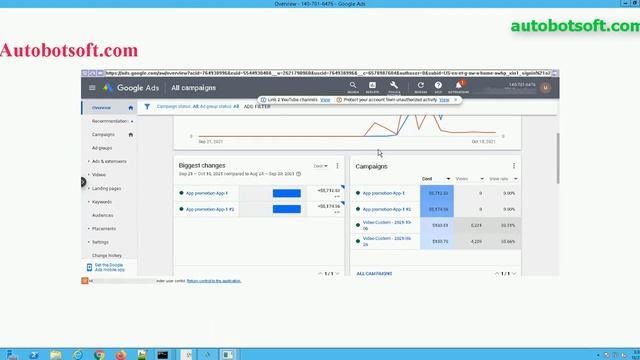640x360 pixels.
Task: Open File Explorer folder in taskbar
Action: (x=56, y=355)
